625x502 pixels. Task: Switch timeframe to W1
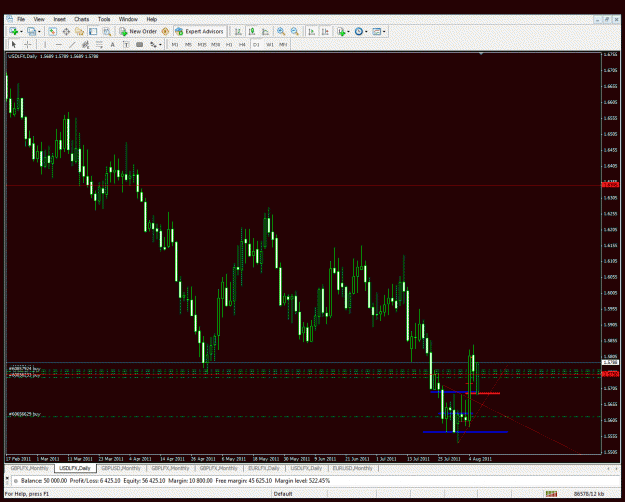point(269,45)
